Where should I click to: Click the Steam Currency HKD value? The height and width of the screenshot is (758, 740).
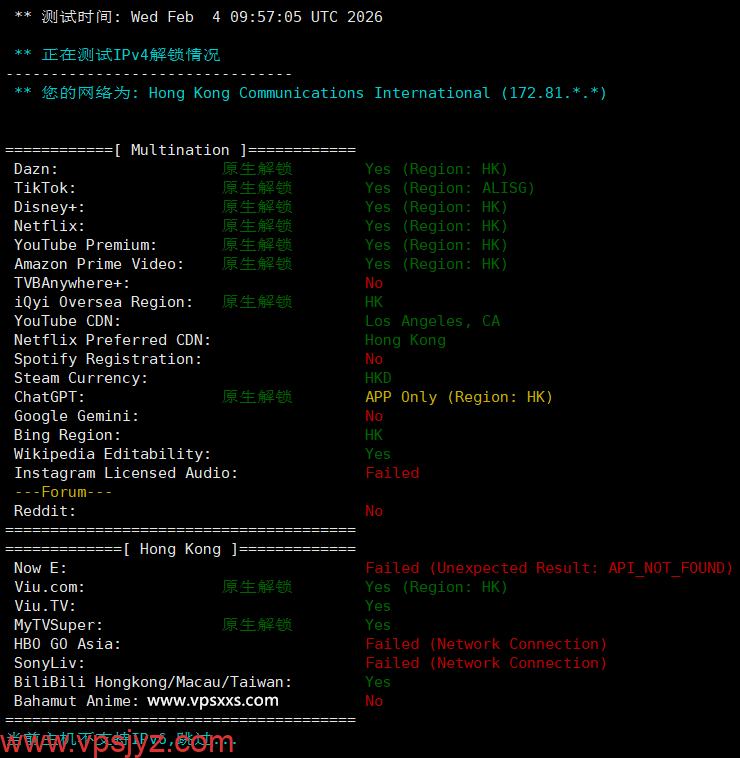378,378
